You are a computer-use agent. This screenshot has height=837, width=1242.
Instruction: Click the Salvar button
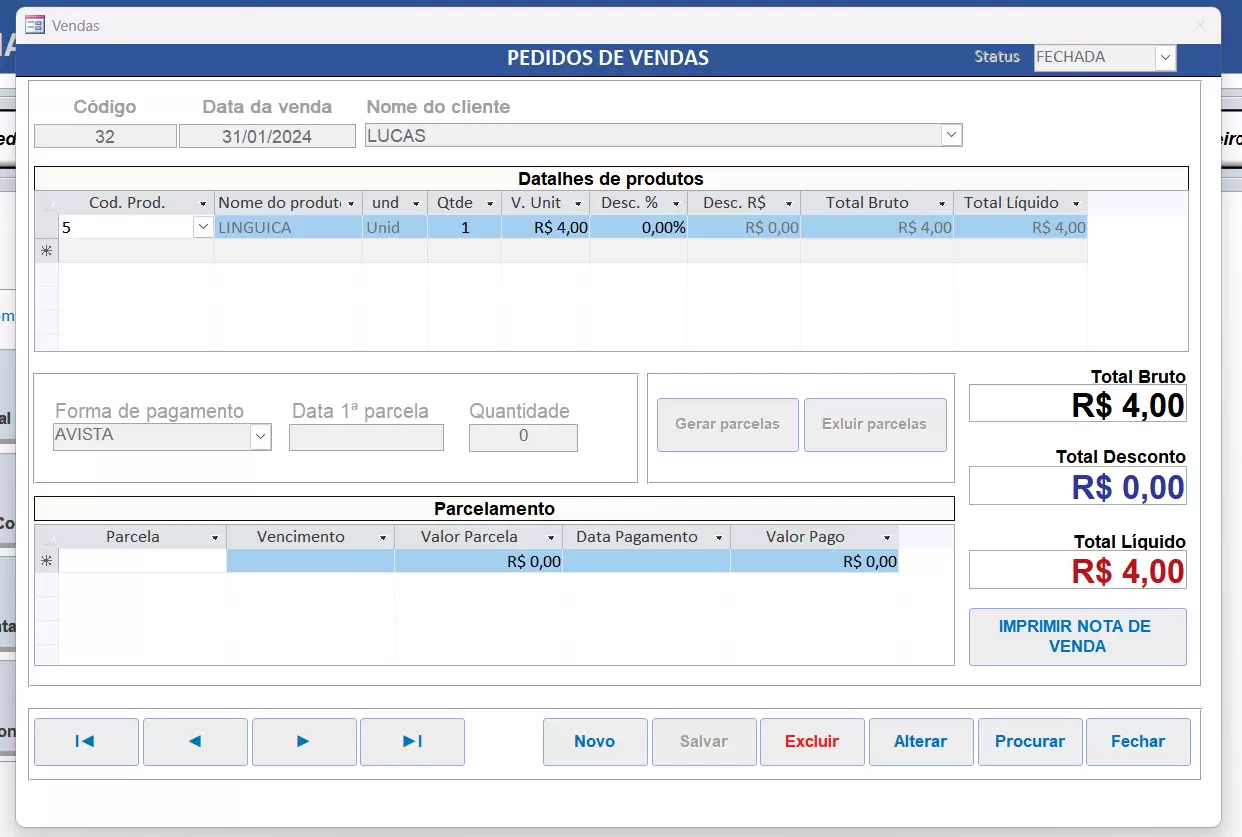click(704, 742)
